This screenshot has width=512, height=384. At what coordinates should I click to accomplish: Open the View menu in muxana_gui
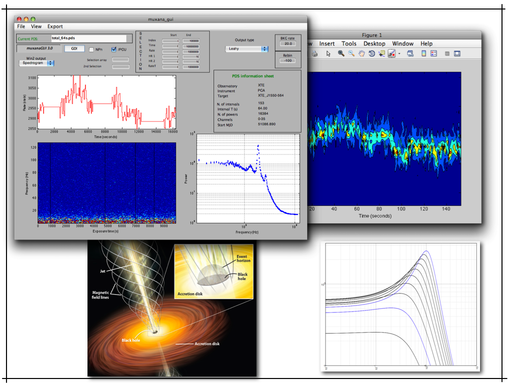tap(36, 26)
